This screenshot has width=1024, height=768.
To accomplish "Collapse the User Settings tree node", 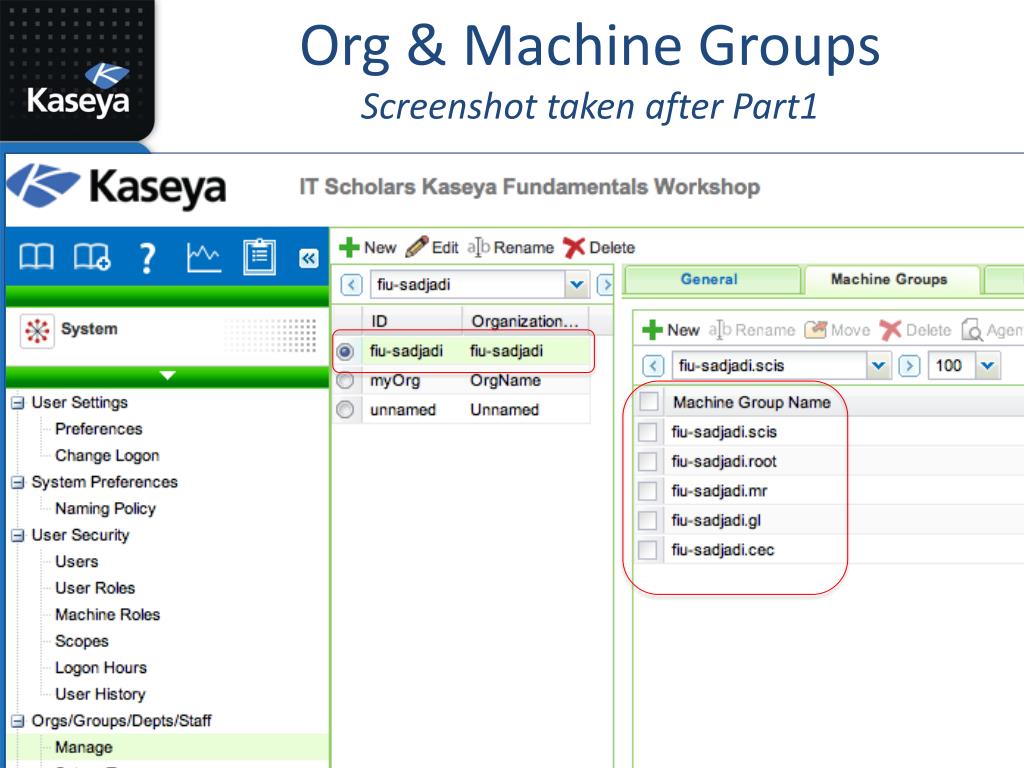I will (x=18, y=403).
